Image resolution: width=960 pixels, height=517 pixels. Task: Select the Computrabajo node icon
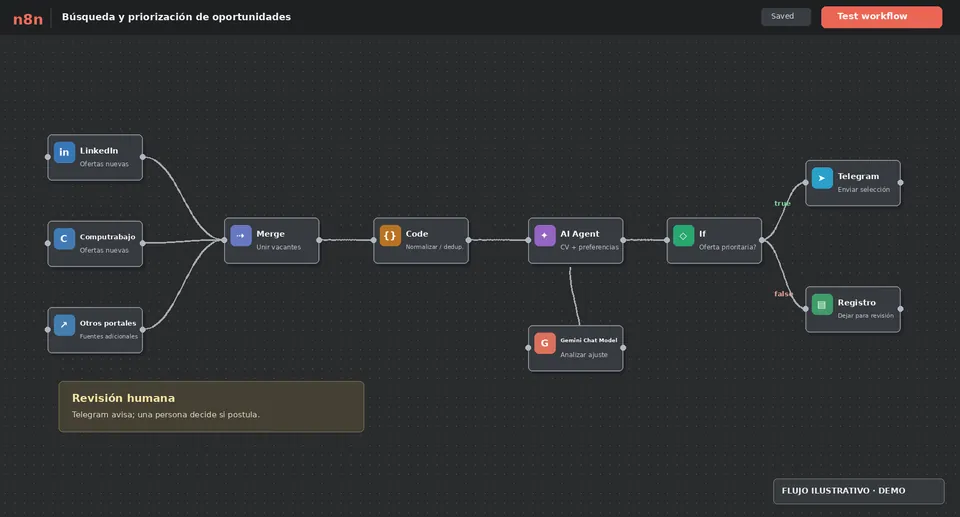(64, 238)
